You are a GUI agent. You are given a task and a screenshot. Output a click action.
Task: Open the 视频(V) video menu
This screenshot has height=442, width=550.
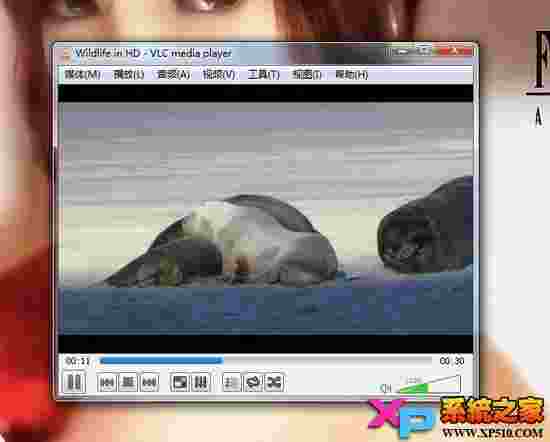(219, 74)
